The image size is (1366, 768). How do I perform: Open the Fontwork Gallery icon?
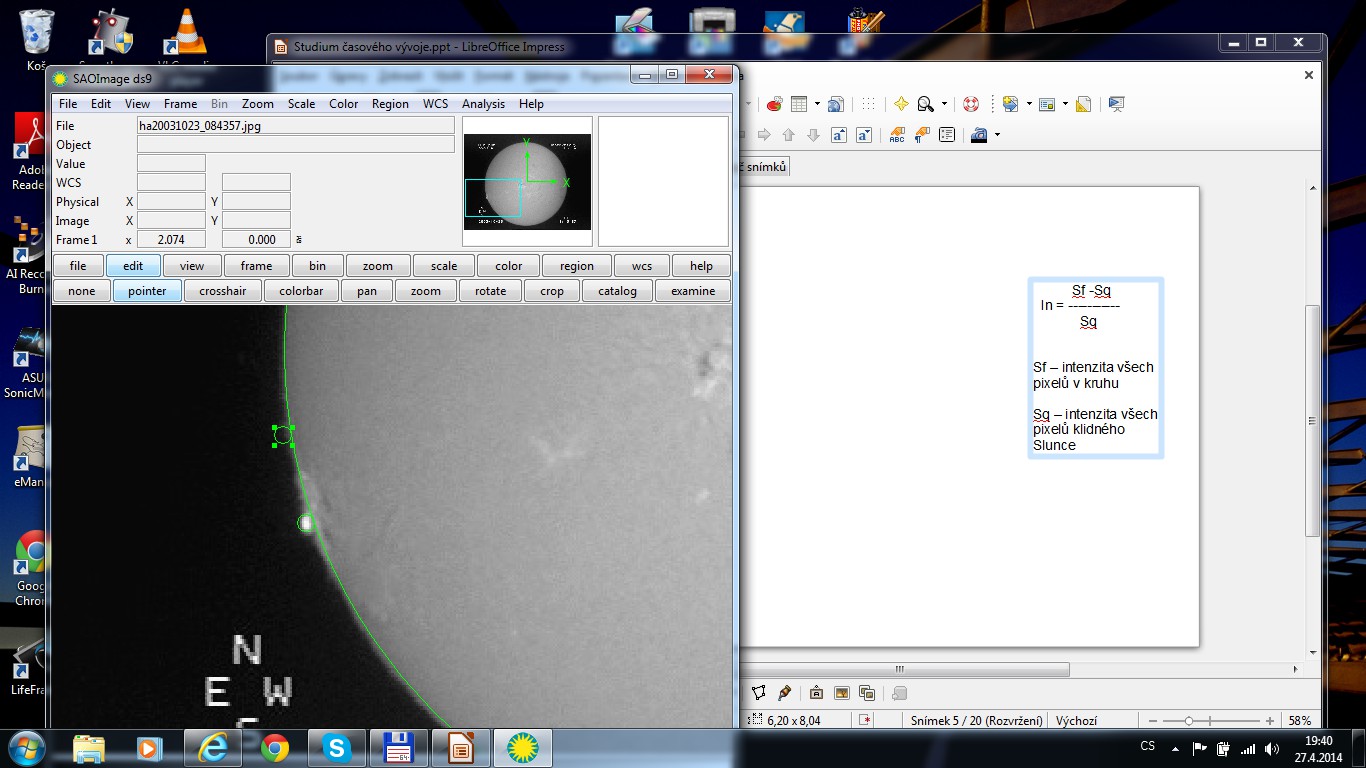click(816, 693)
